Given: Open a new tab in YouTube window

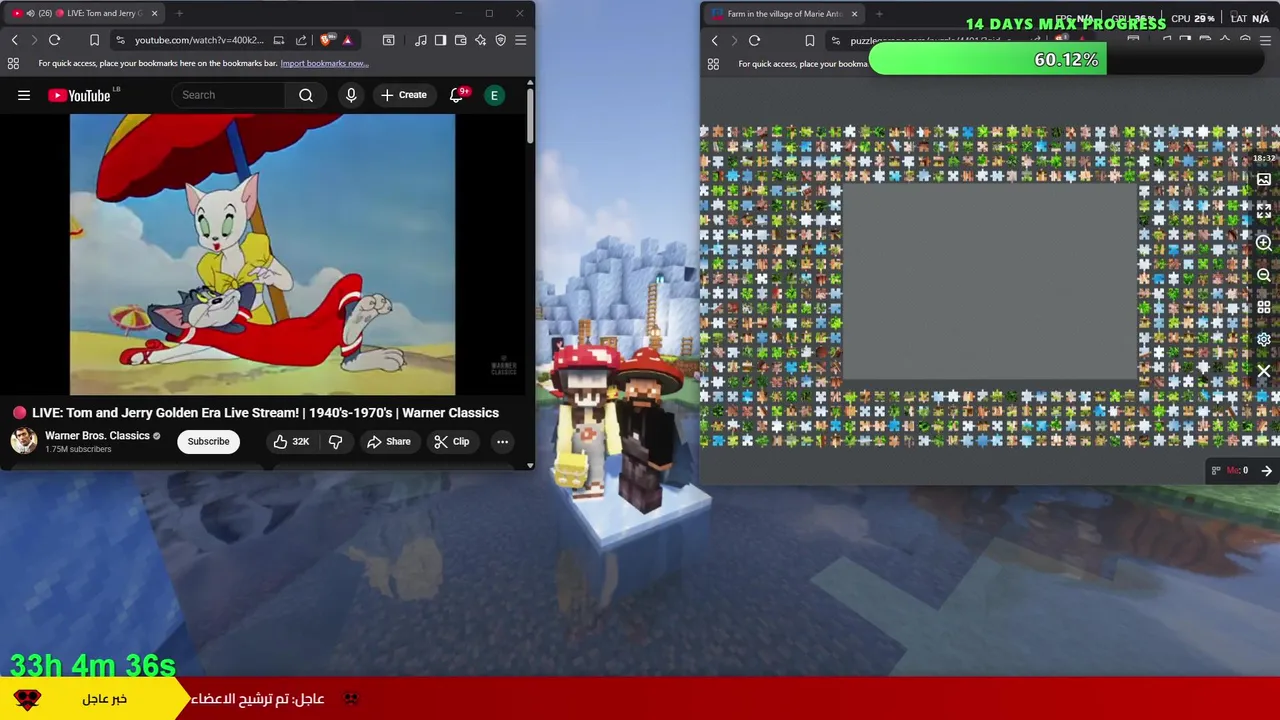Looking at the screenshot, I should click(179, 13).
